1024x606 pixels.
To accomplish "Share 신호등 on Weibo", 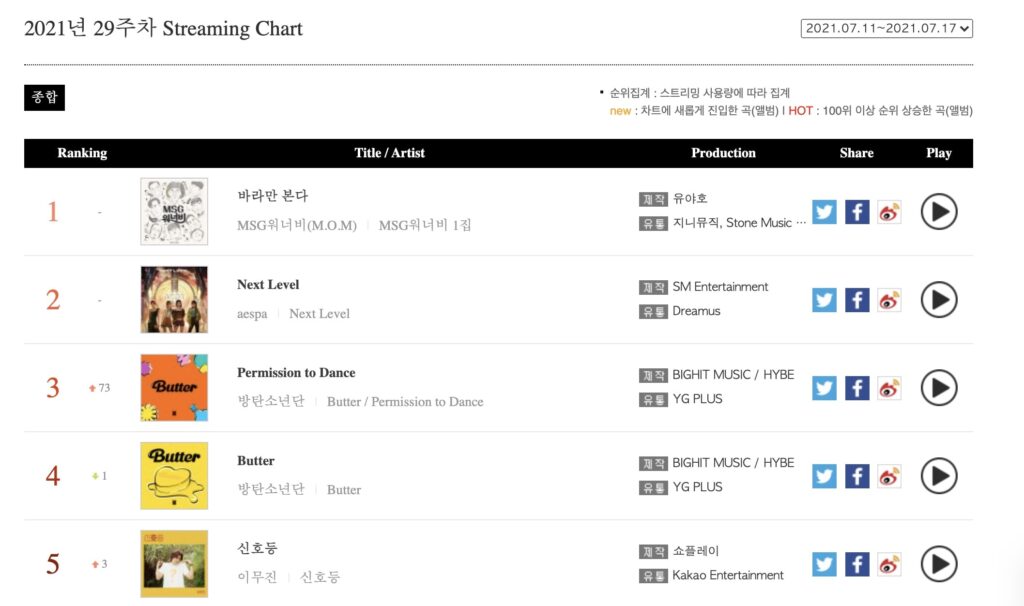I will click(889, 564).
